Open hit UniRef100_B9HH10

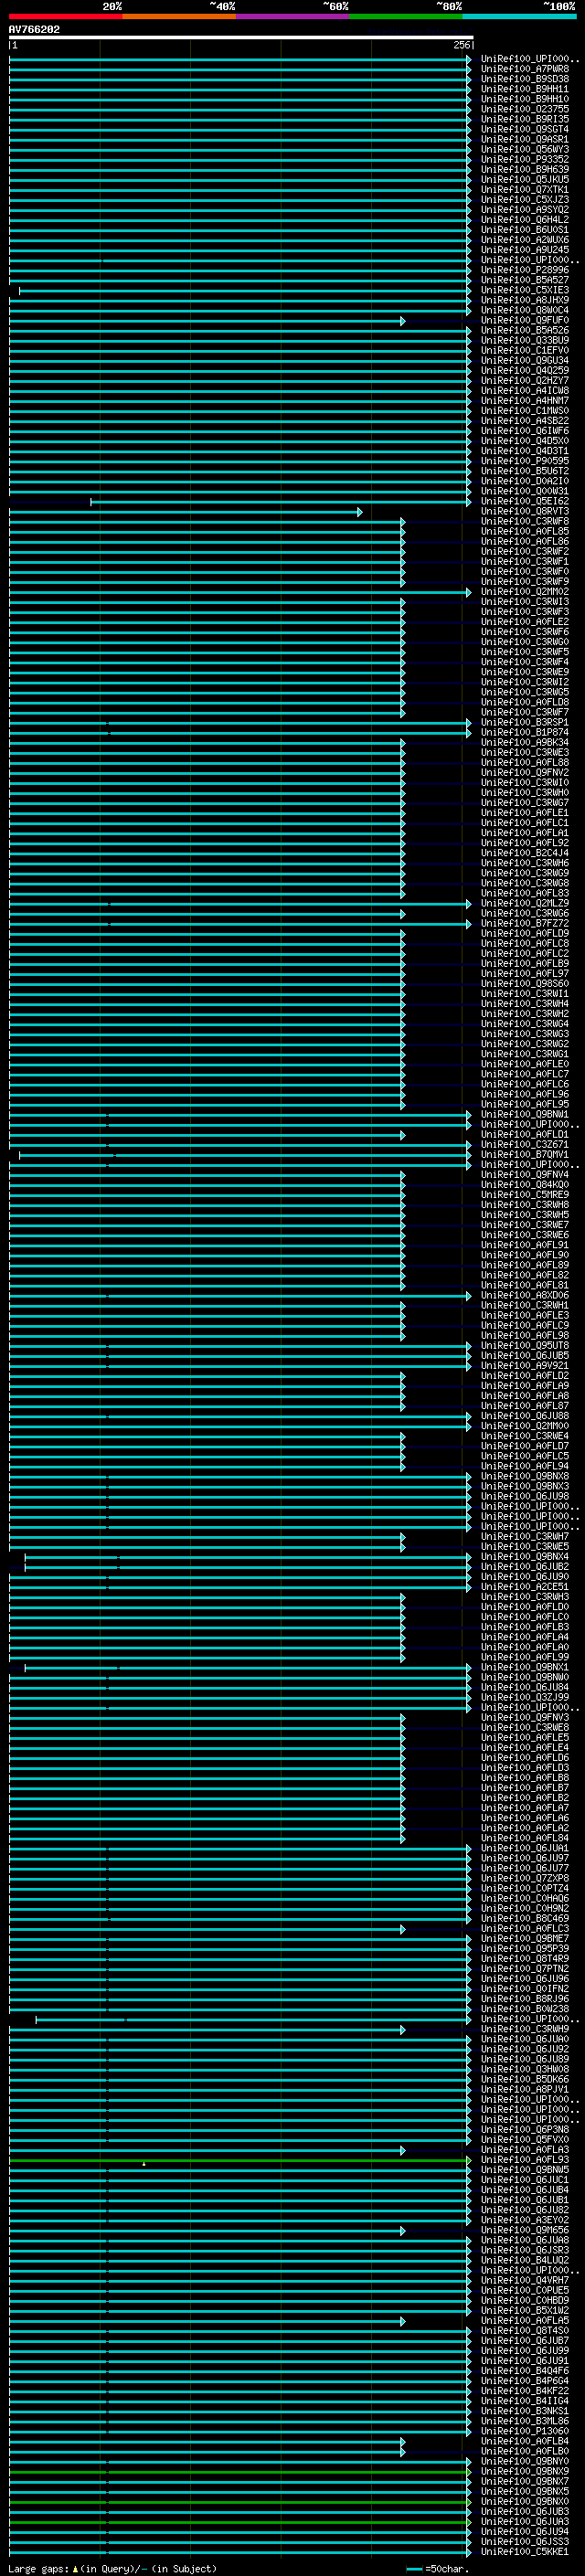coord(524,99)
